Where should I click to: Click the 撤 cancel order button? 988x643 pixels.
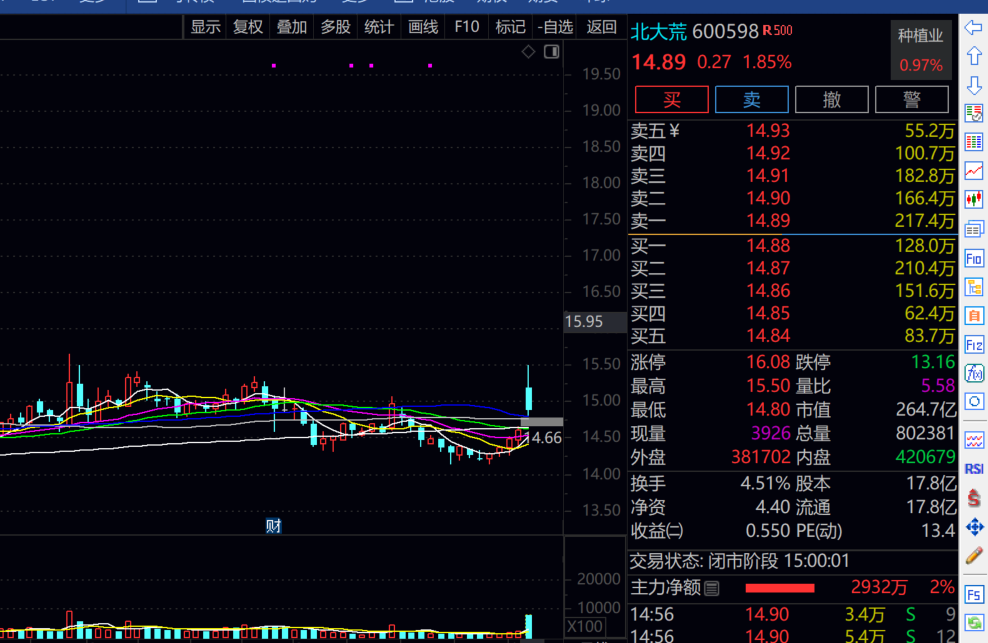coord(832,100)
